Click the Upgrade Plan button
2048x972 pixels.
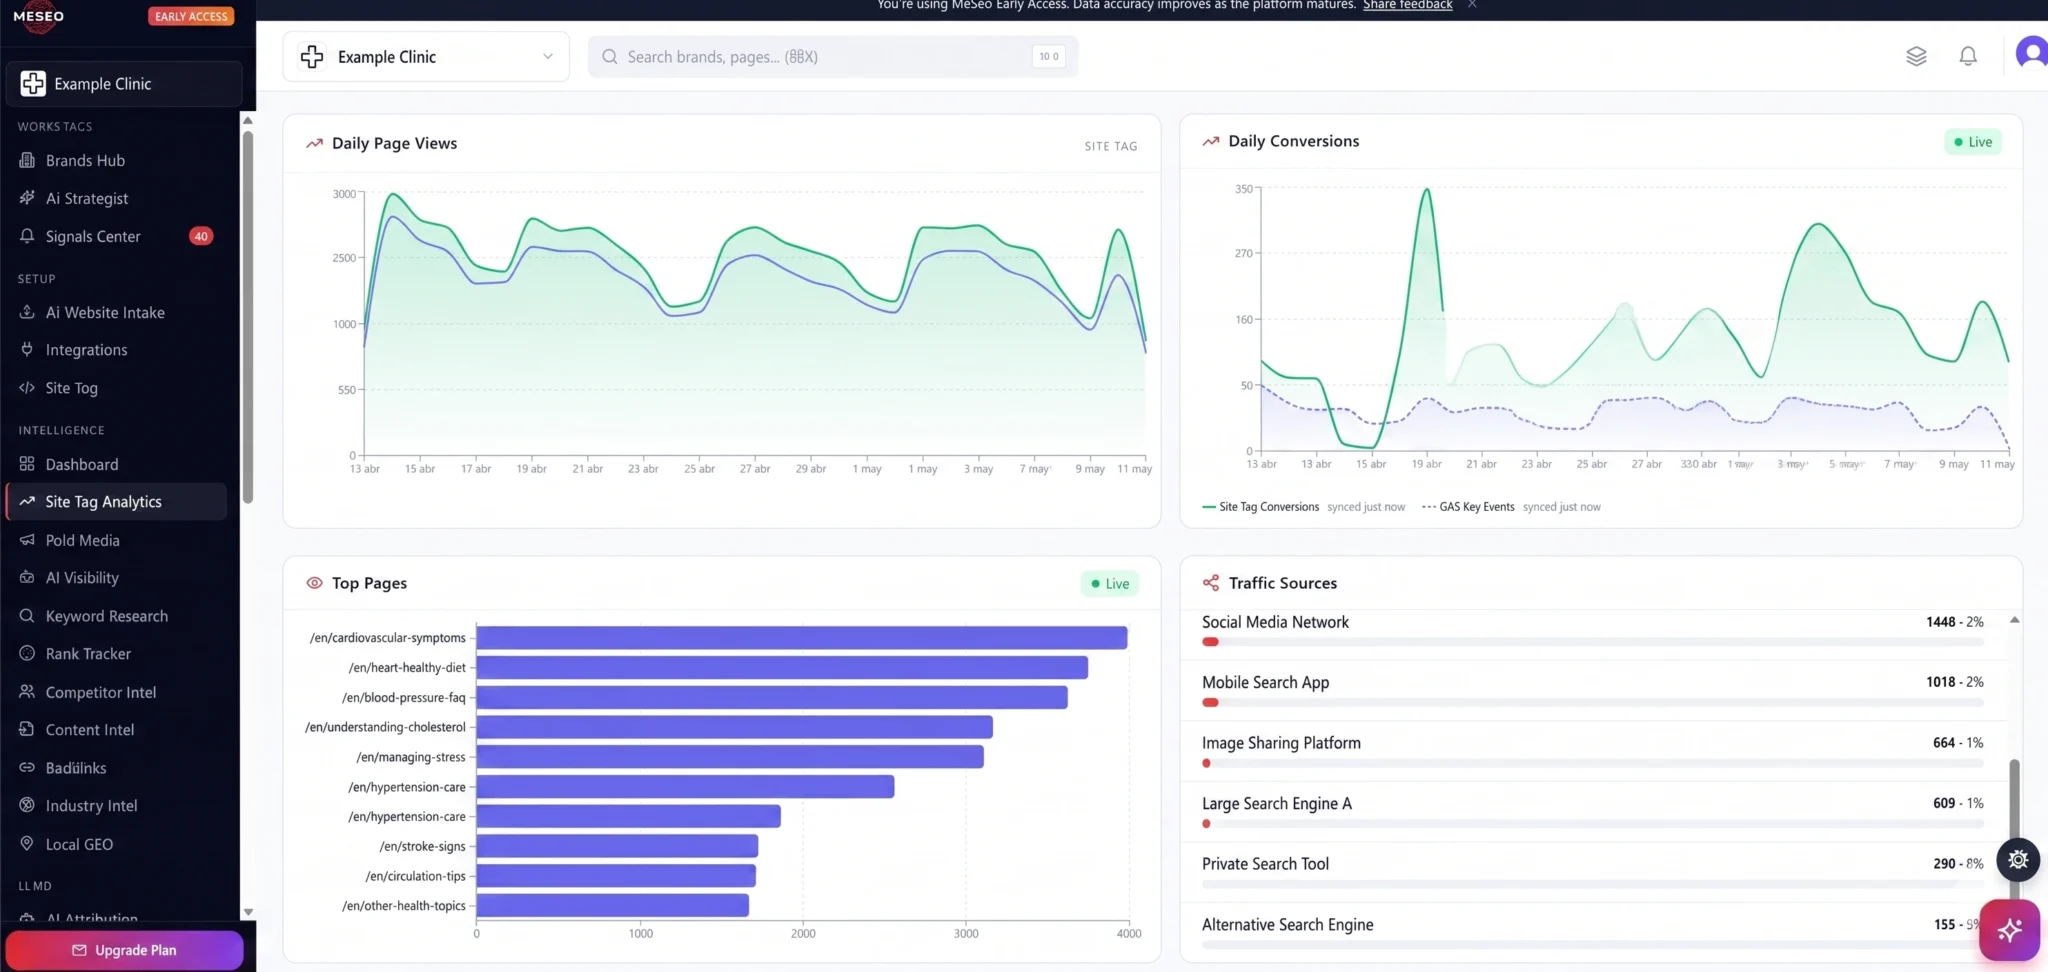124,950
